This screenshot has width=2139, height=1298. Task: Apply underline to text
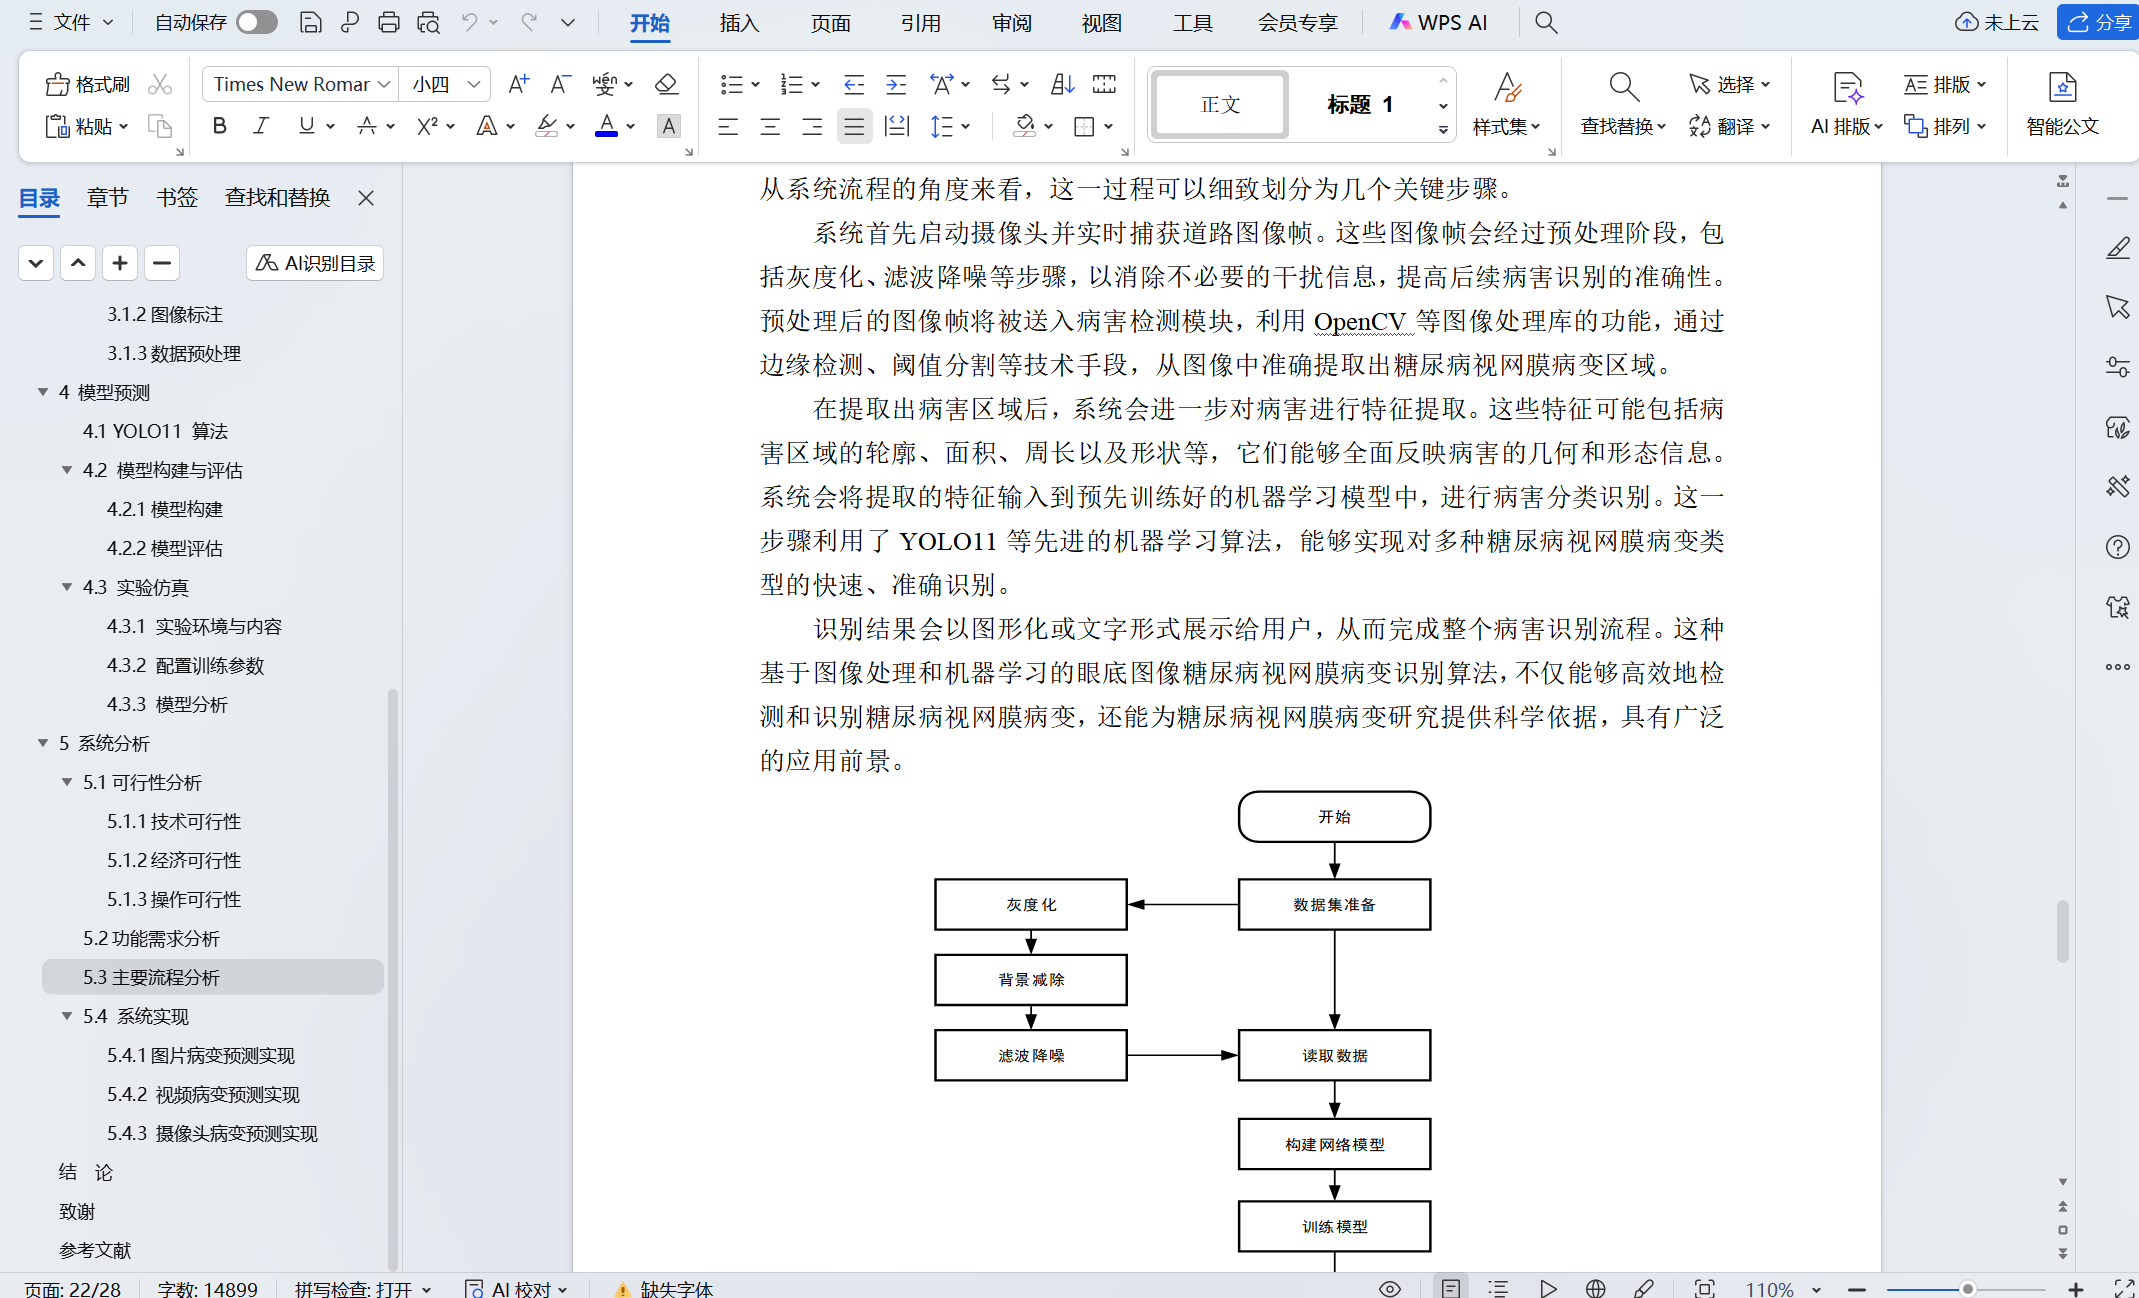[x=306, y=126]
